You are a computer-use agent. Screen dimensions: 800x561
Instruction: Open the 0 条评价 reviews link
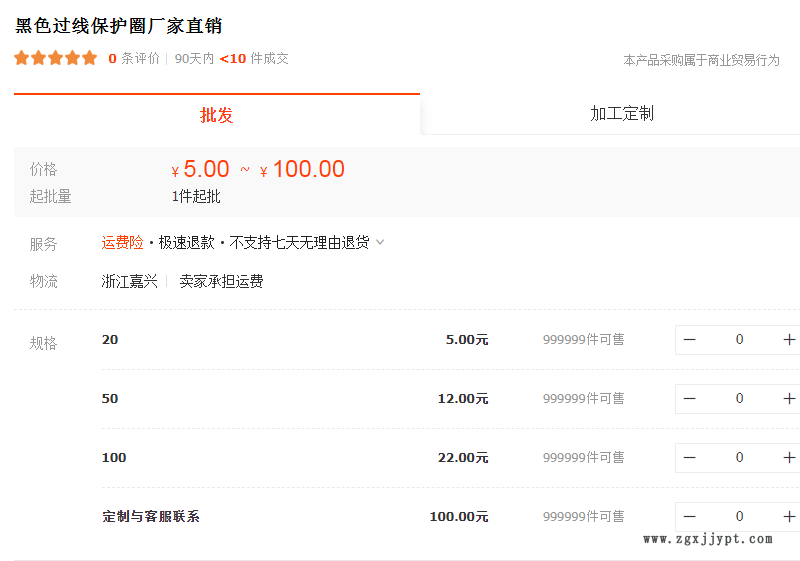click(x=134, y=58)
